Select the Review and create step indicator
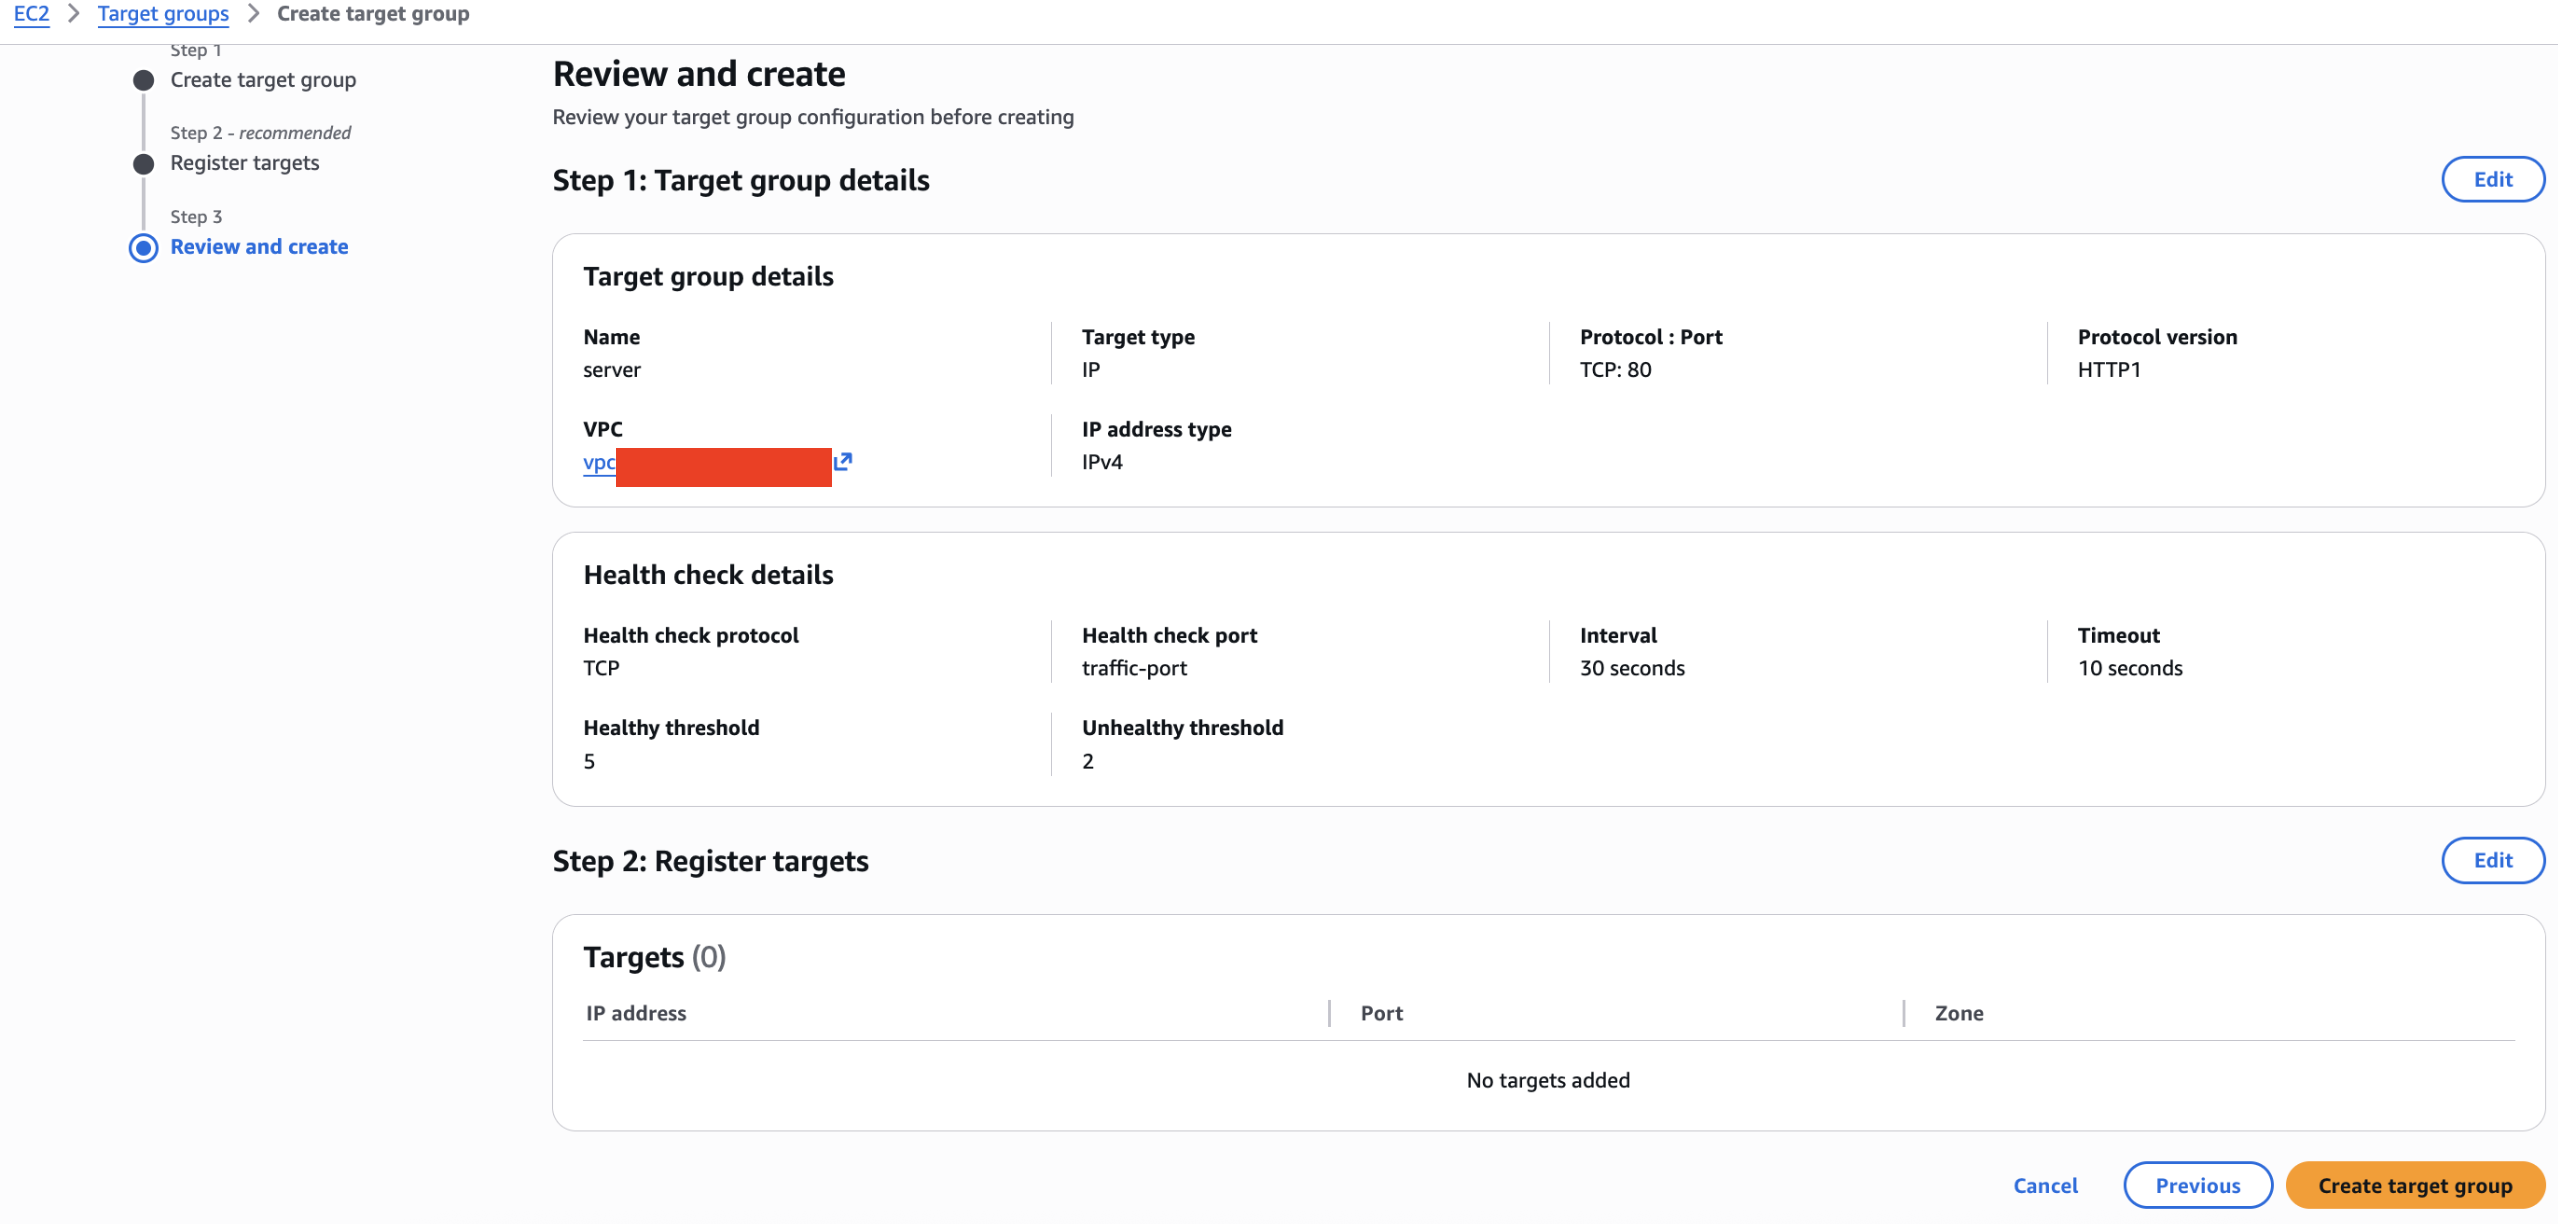Viewport: 2558px width, 1224px height. (x=144, y=248)
